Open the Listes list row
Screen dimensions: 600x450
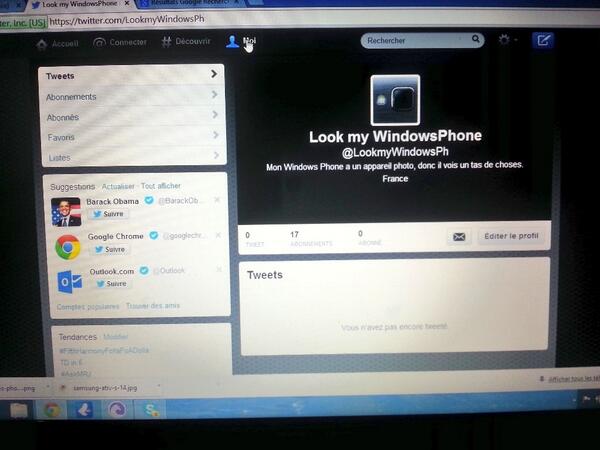pos(134,157)
